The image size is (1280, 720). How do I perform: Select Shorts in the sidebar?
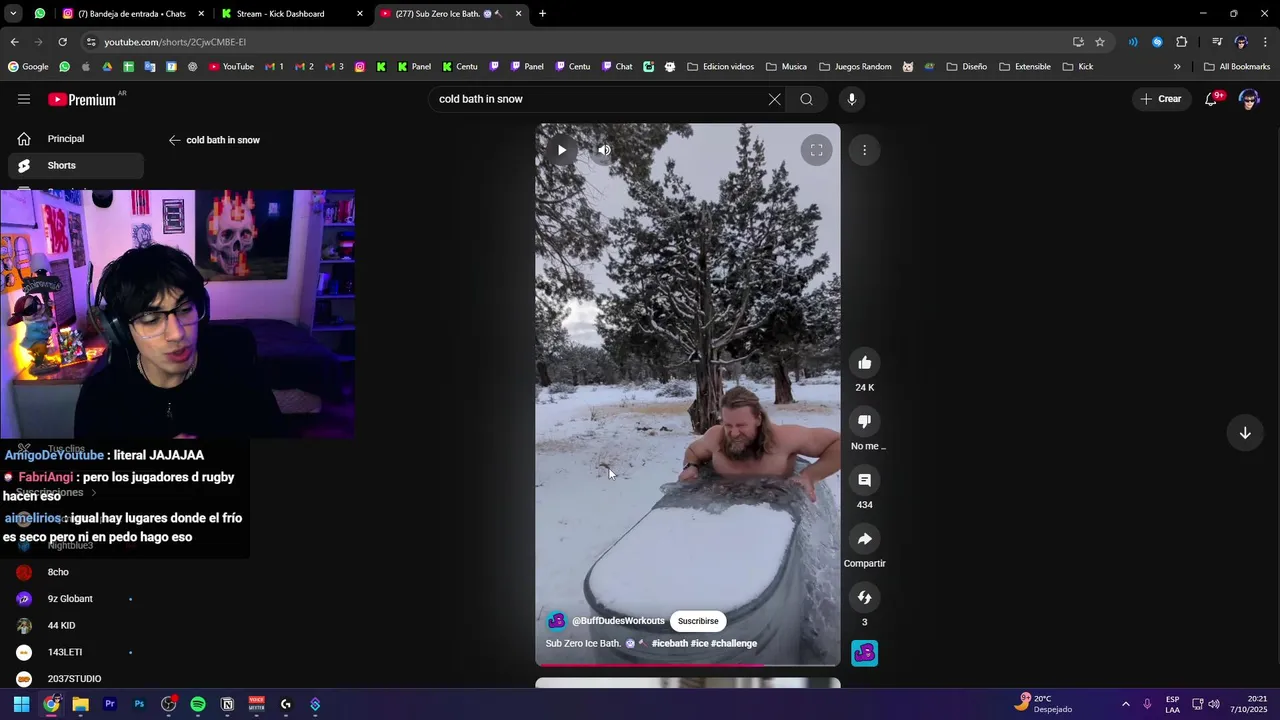pos(75,165)
